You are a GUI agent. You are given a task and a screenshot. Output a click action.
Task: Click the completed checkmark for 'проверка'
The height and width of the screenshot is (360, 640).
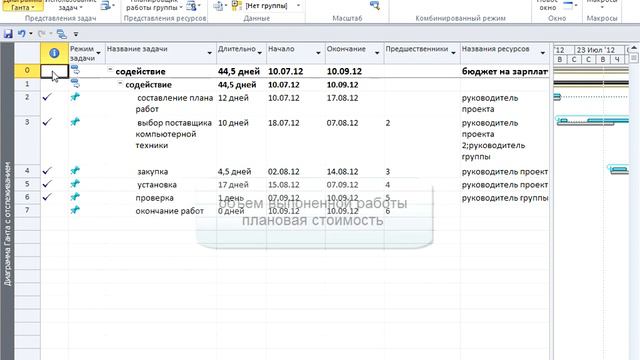tap(47, 197)
